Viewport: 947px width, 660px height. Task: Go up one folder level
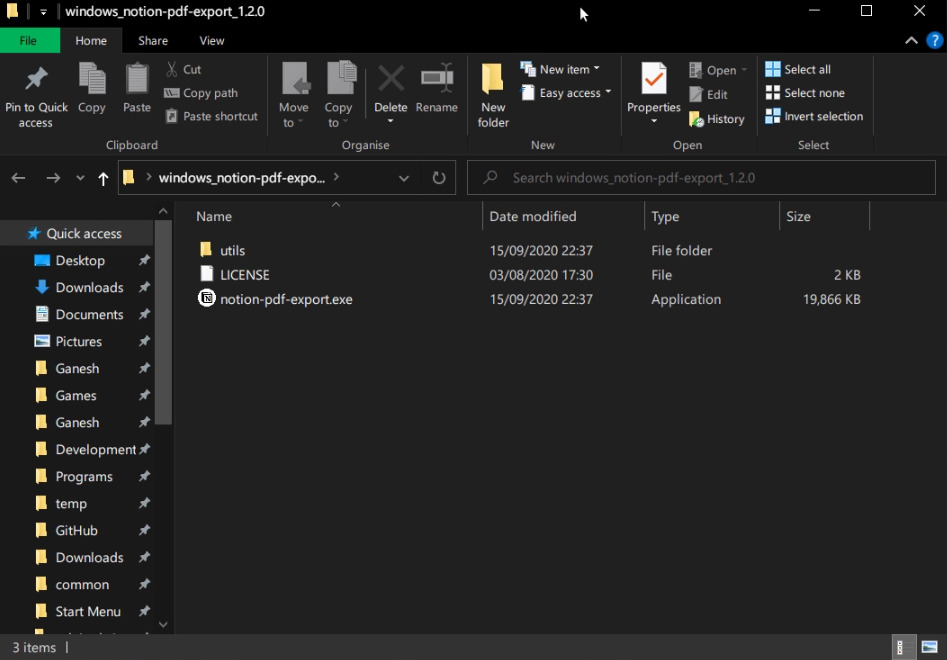(103, 178)
